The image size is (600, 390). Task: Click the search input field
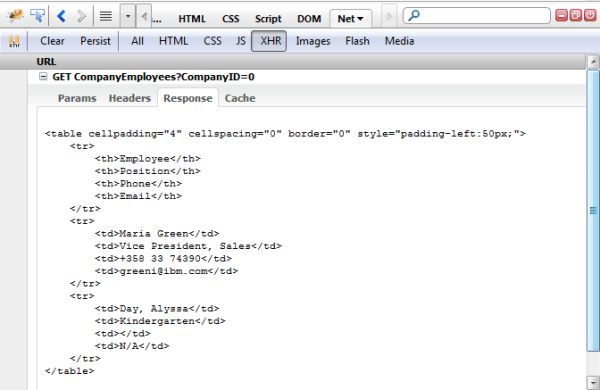477,16
